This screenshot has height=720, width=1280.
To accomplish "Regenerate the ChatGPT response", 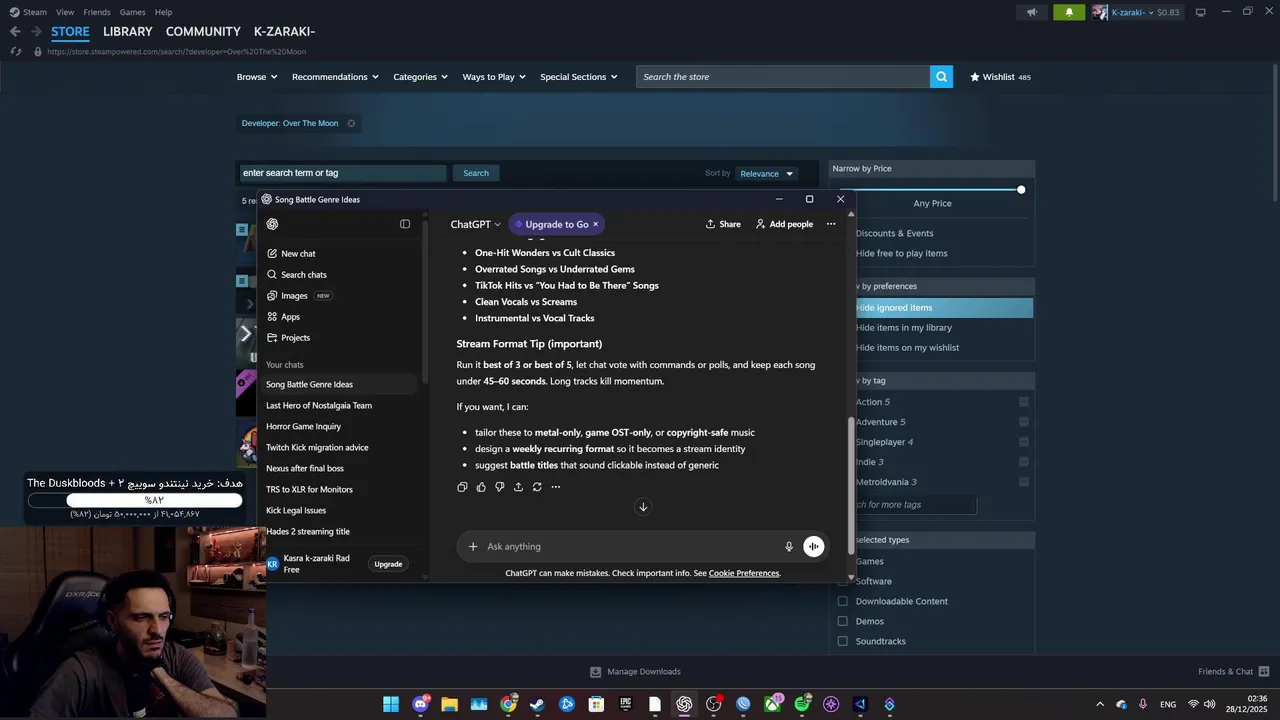I will pyautogui.click(x=537, y=487).
